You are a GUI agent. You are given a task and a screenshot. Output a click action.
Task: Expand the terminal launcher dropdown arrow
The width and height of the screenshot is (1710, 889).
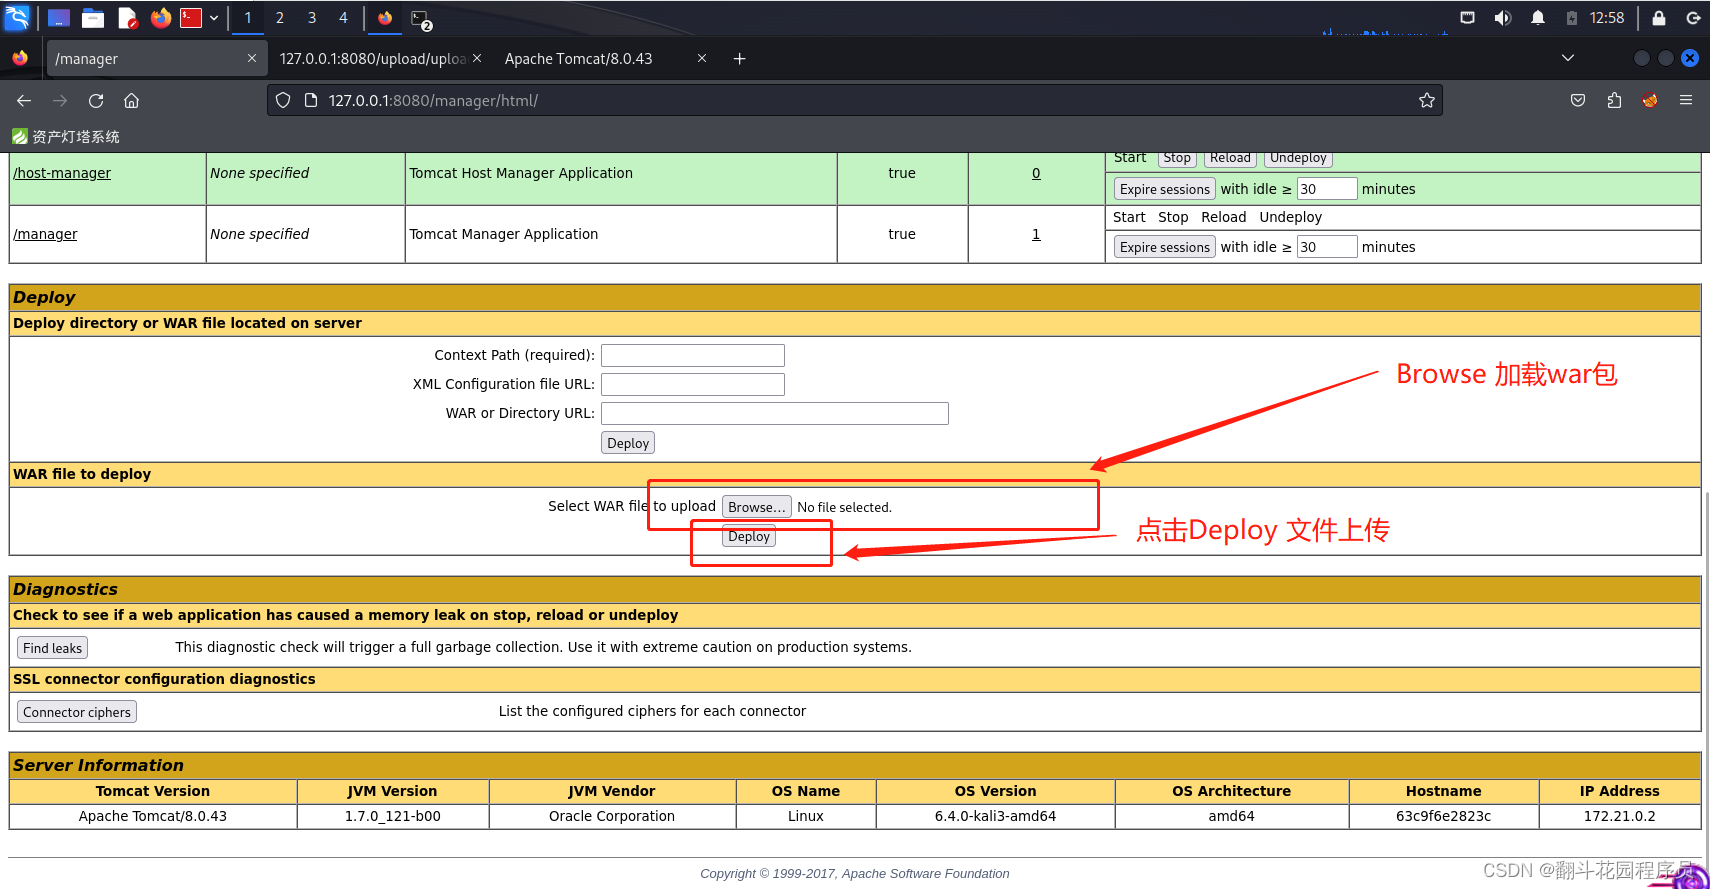tap(214, 18)
